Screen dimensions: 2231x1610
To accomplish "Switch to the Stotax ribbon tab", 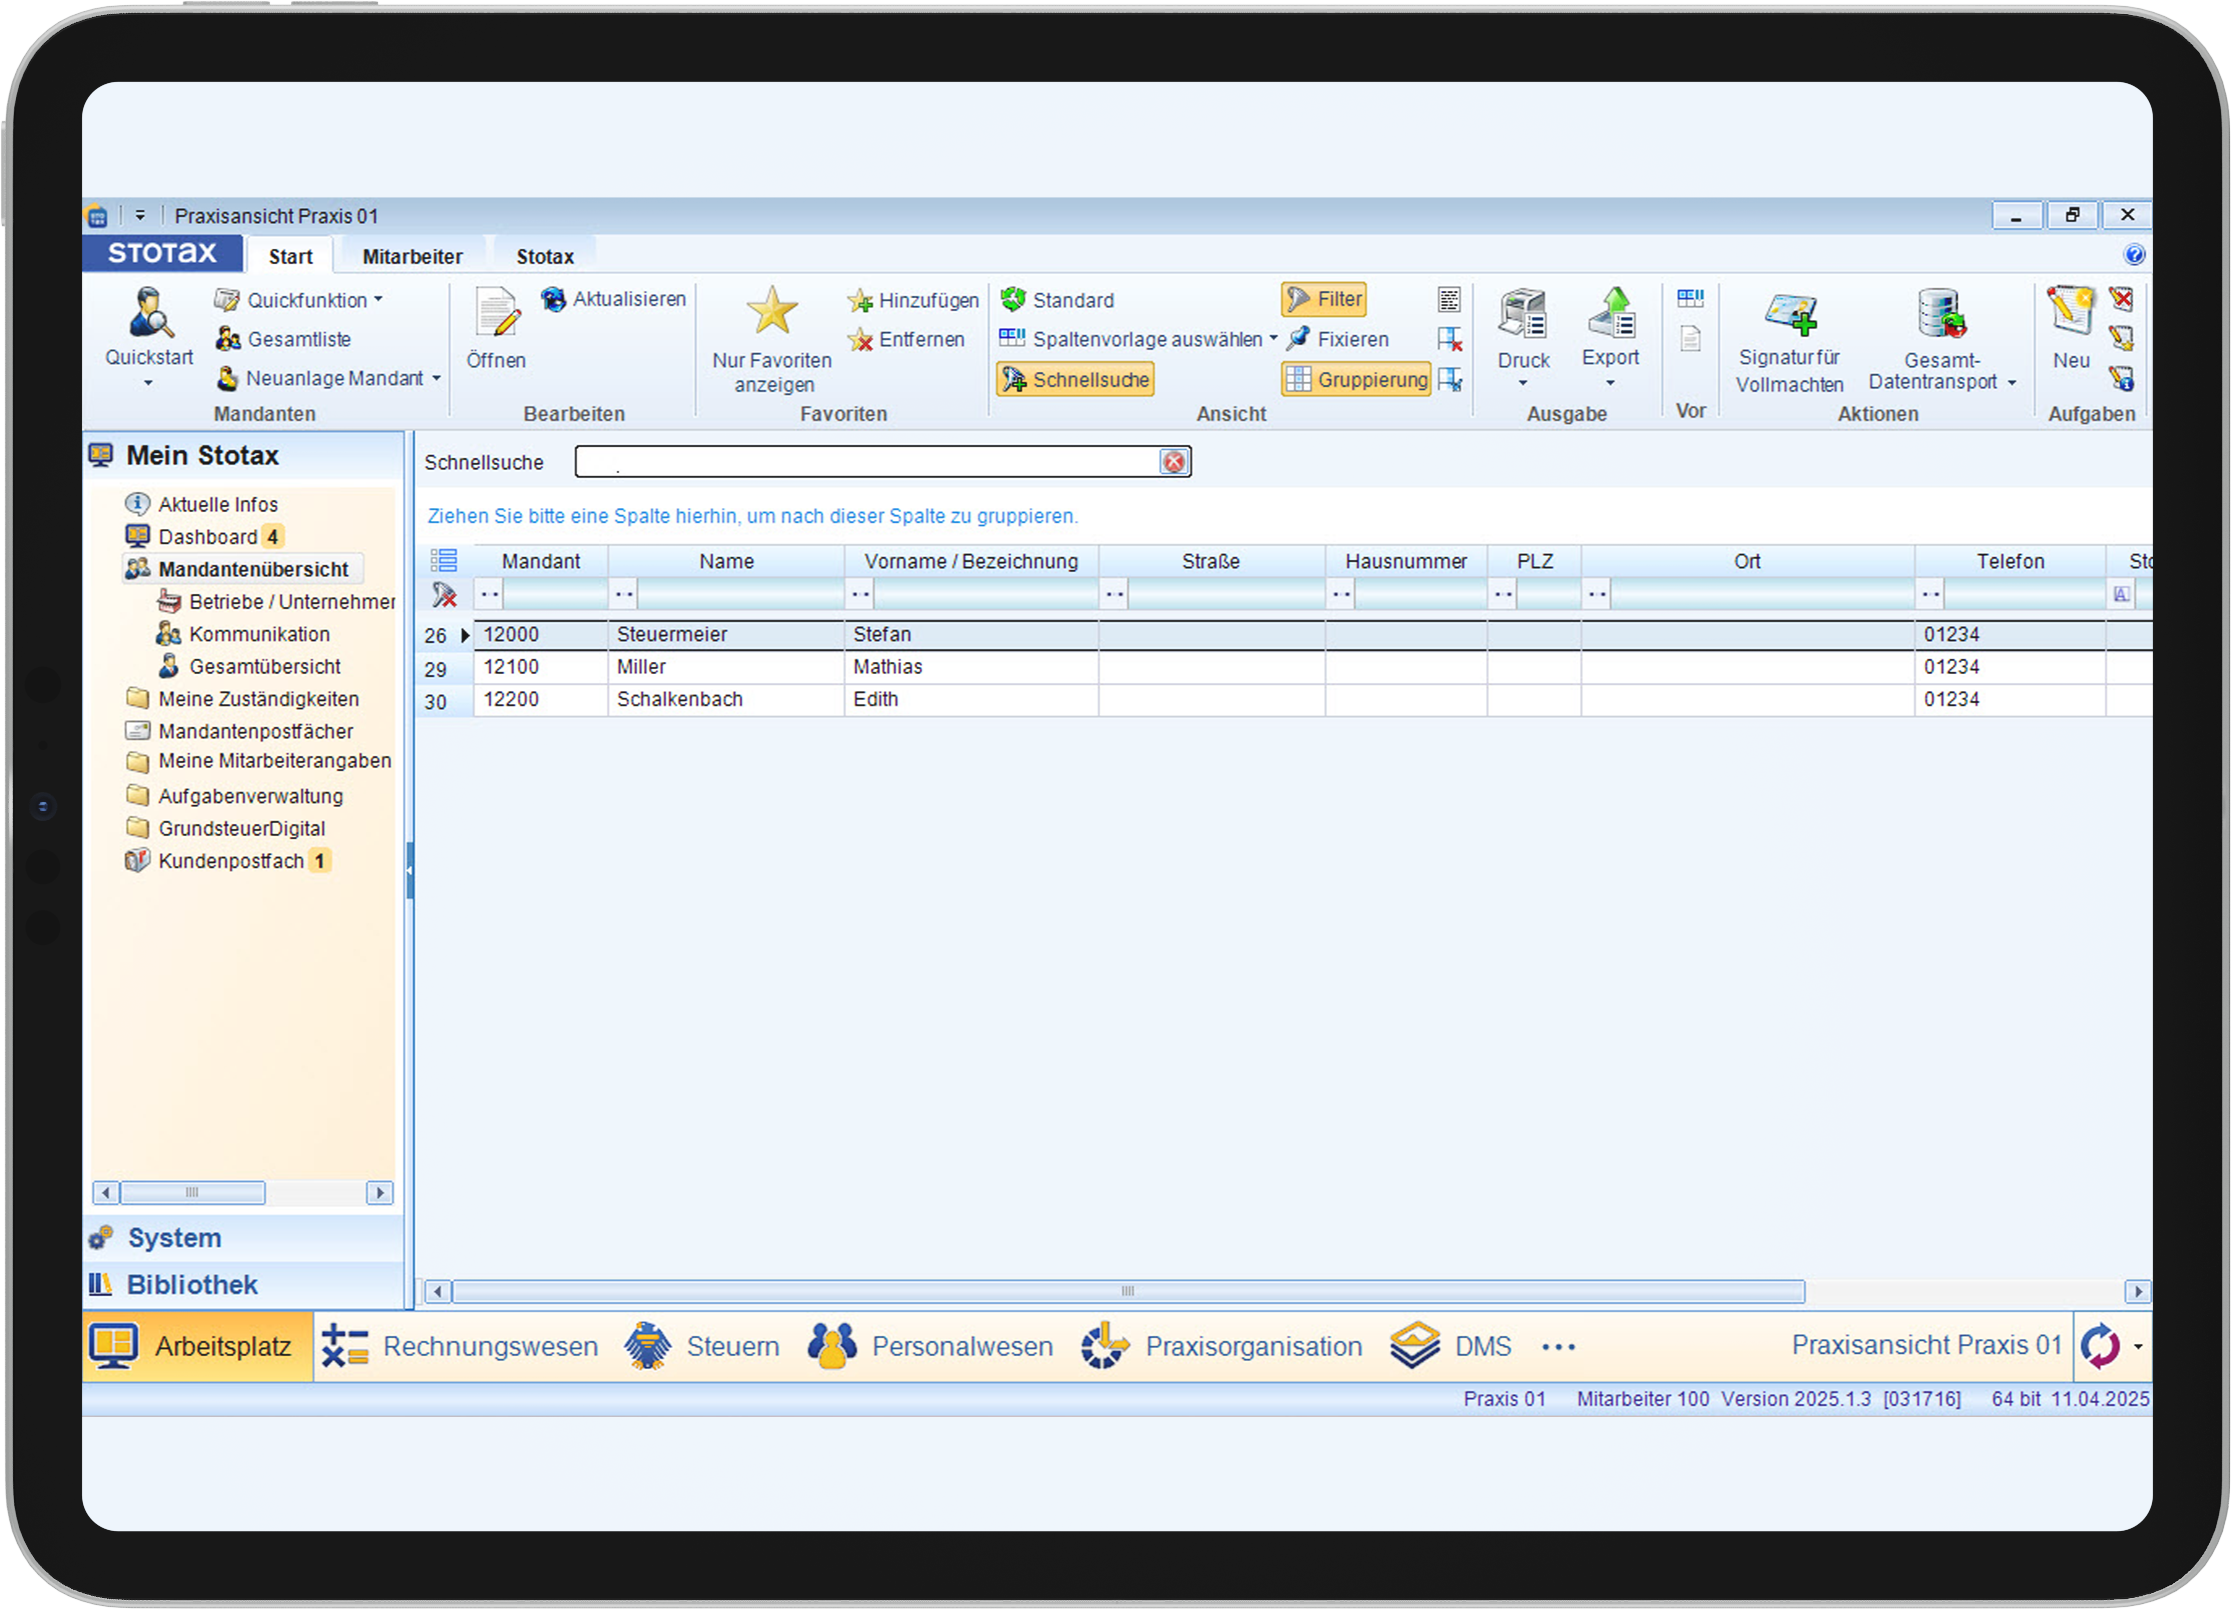I will pyautogui.click(x=544, y=257).
